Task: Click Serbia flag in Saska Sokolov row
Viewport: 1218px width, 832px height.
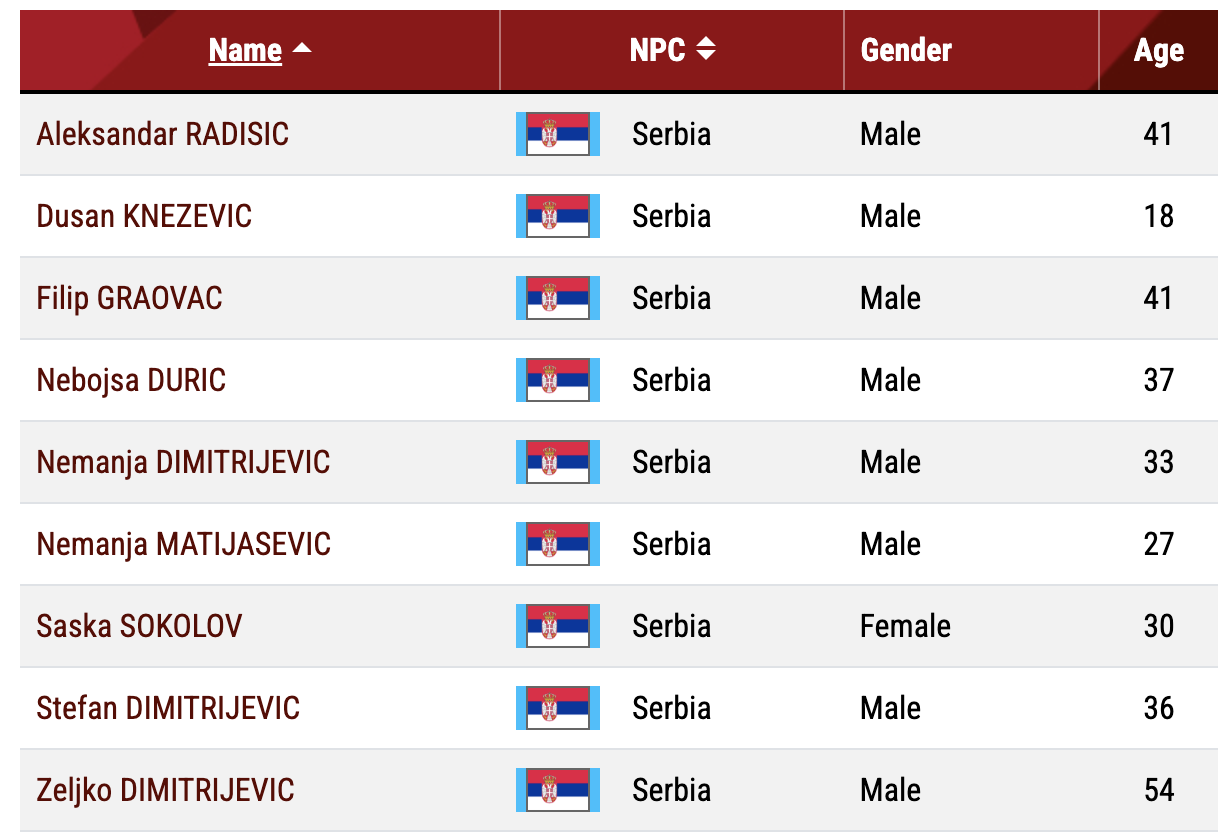Action: pyautogui.click(x=558, y=626)
